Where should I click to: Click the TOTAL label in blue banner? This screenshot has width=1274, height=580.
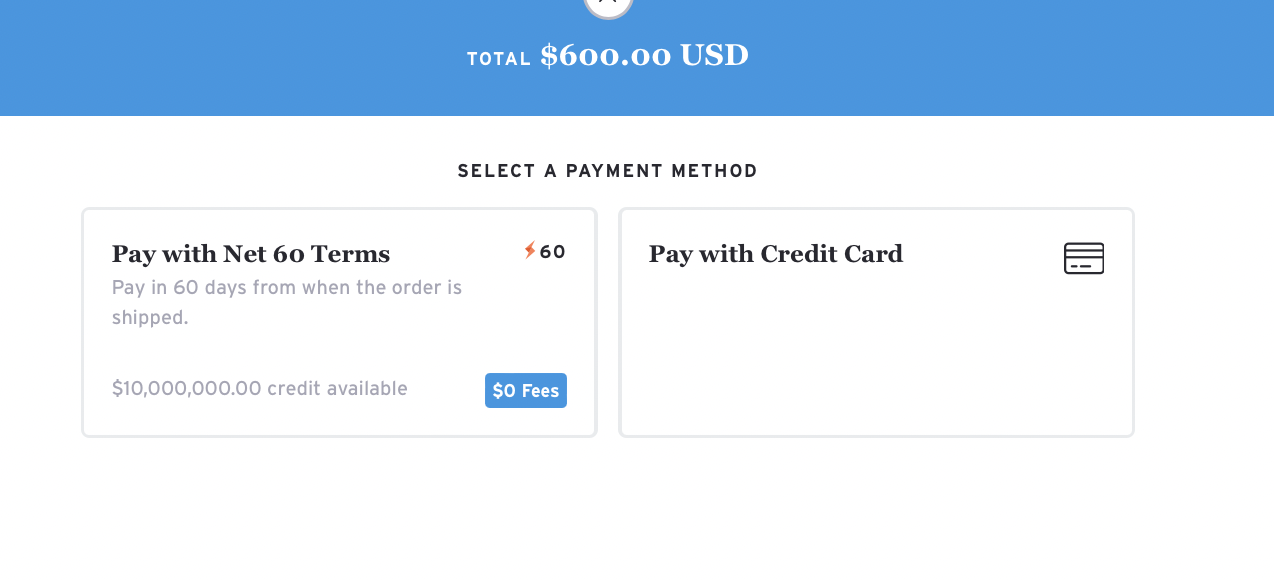tap(498, 58)
